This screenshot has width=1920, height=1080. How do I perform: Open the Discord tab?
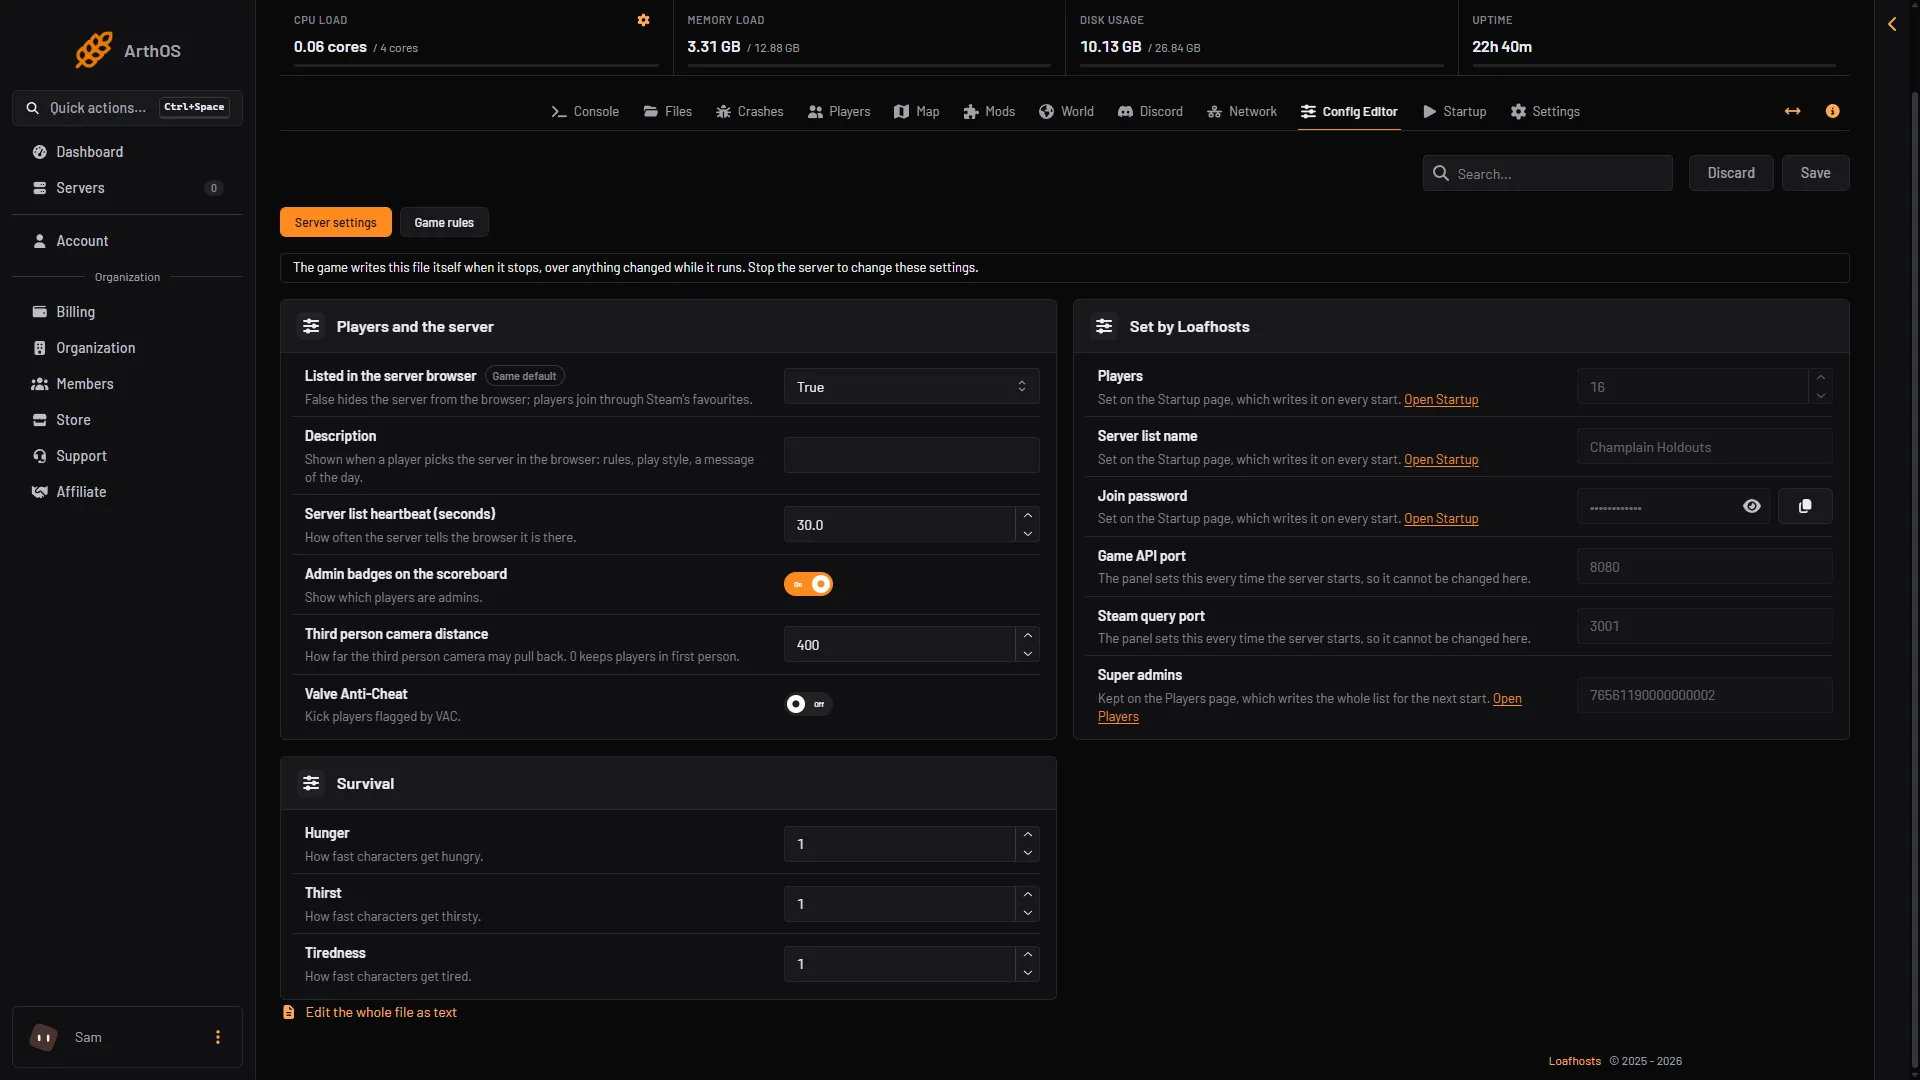[1150, 111]
